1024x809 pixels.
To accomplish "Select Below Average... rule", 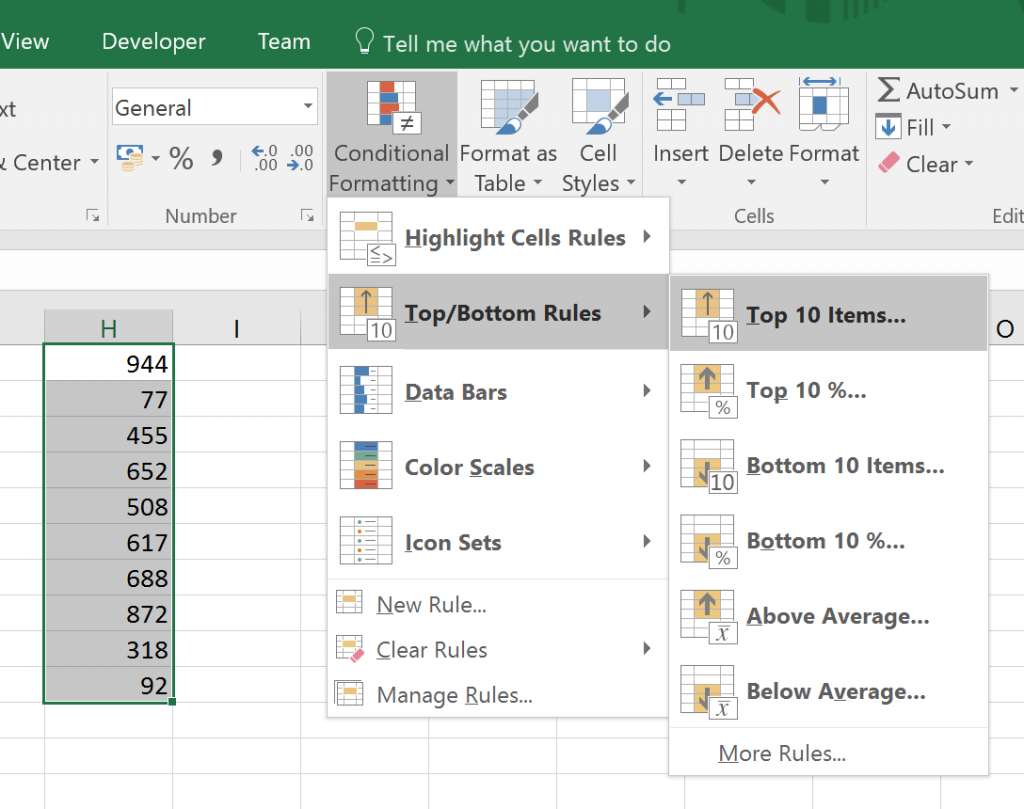I will click(828, 692).
